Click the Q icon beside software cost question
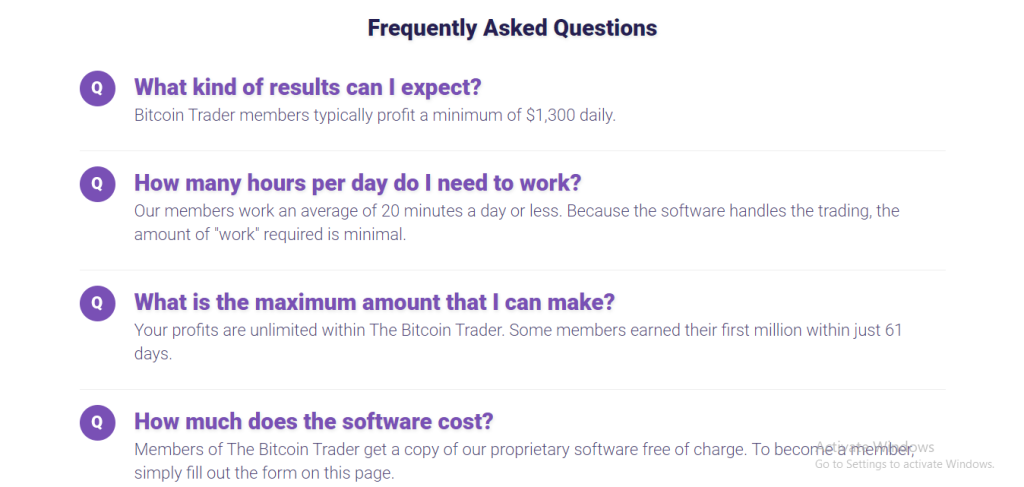The image size is (1024, 487). [x=97, y=422]
